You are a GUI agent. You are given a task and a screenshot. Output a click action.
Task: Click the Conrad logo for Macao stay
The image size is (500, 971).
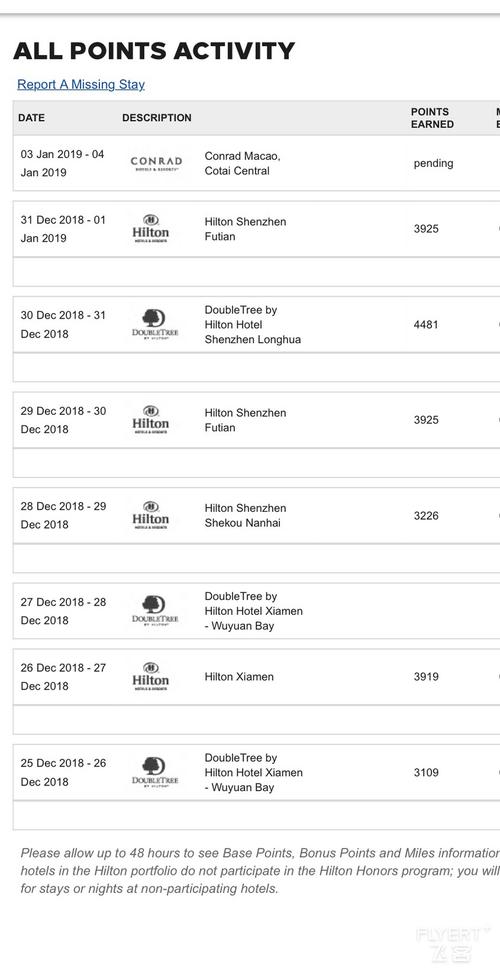click(156, 163)
